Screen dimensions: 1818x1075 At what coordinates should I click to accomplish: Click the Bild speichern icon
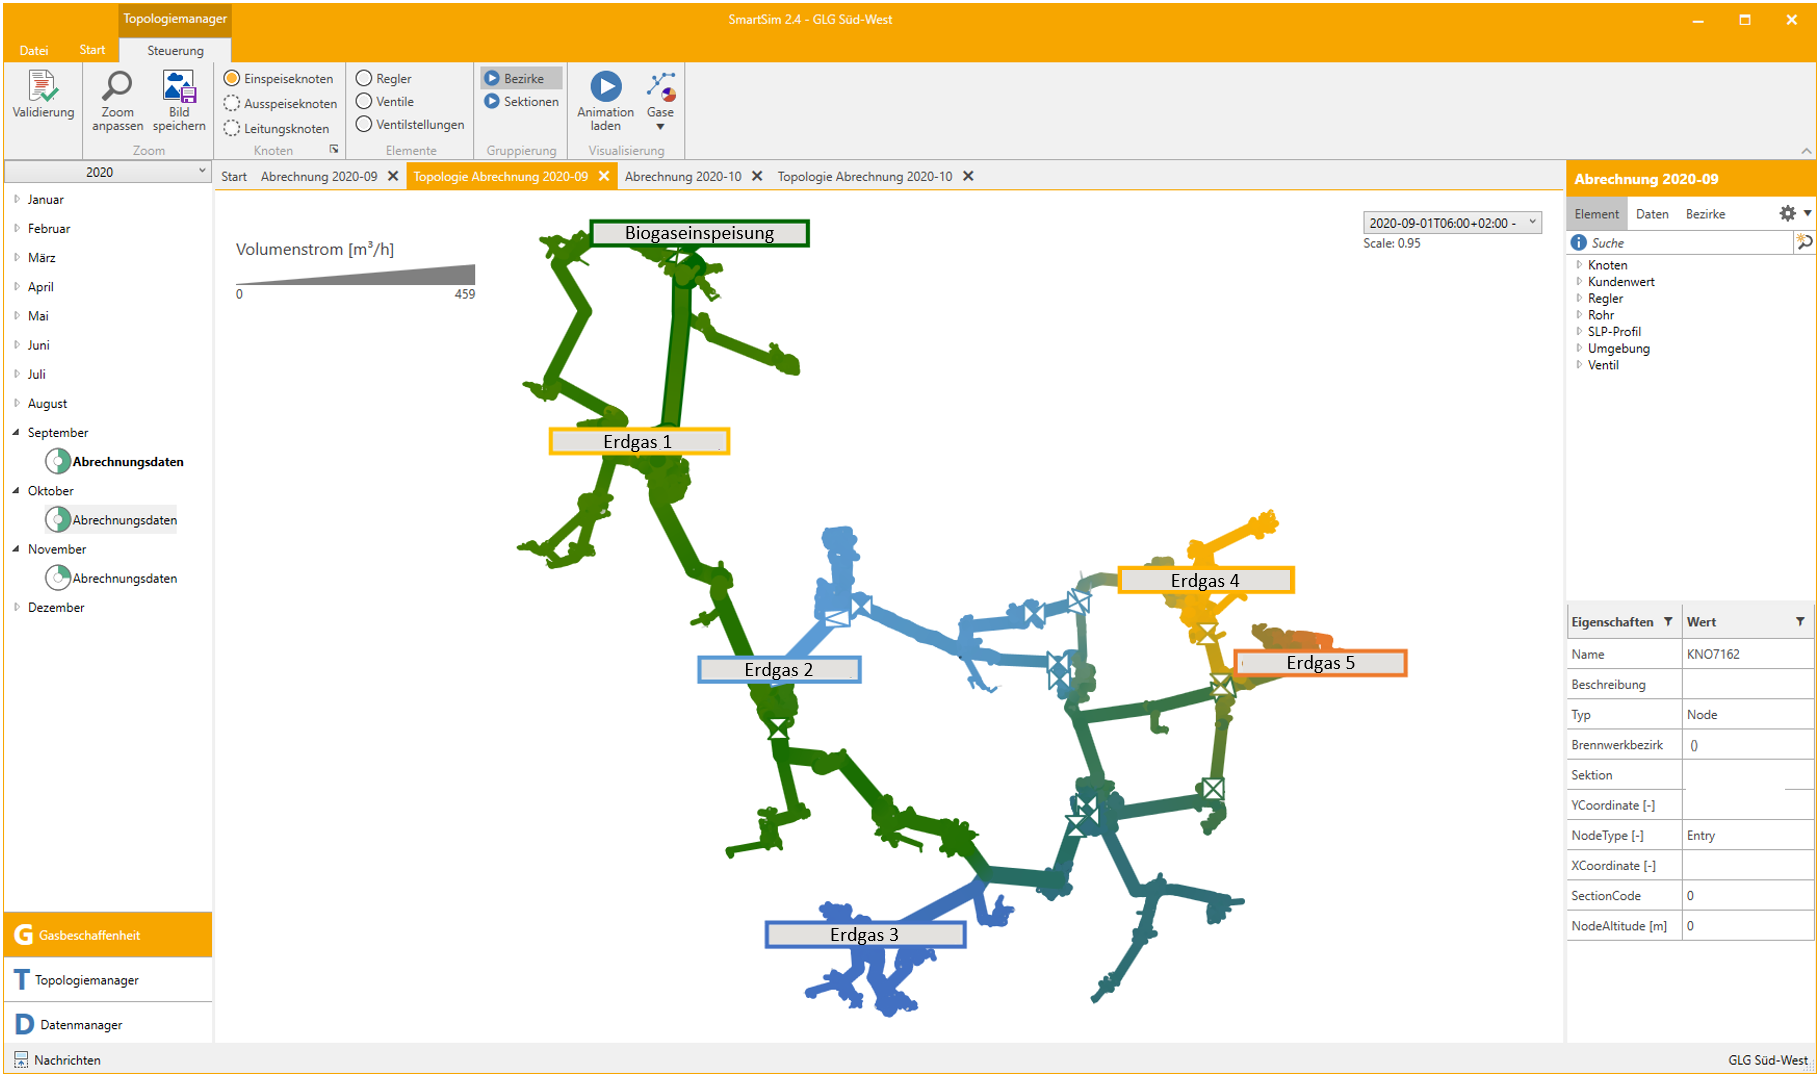179,87
